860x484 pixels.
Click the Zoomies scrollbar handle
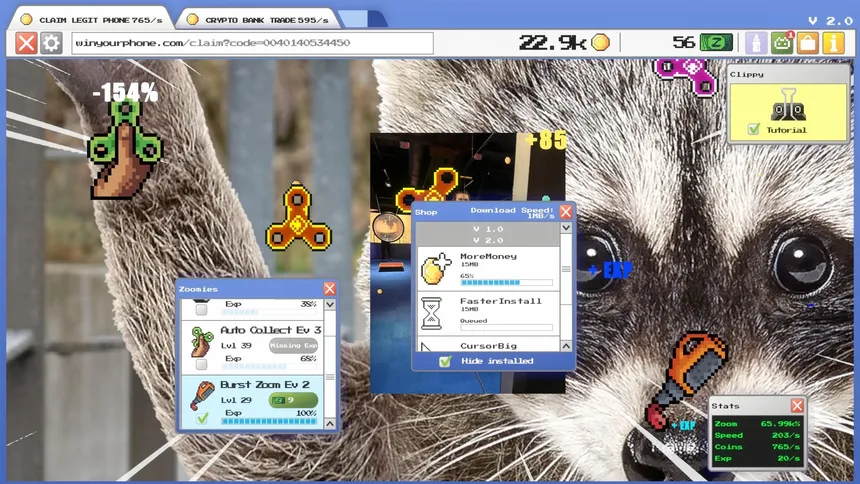pyautogui.click(x=330, y=378)
